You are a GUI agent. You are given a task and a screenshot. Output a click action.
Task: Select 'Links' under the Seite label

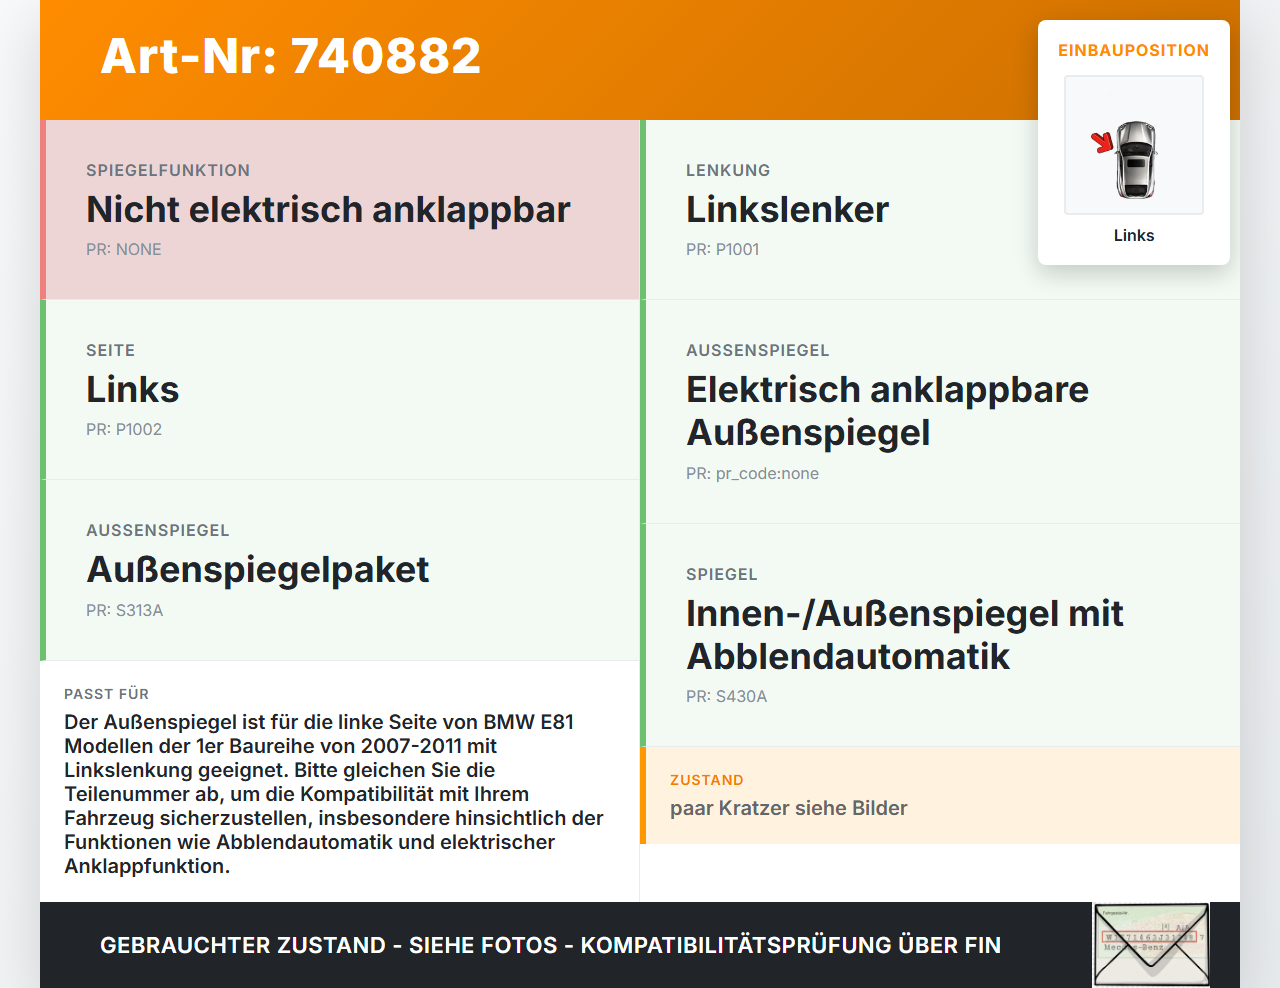tap(132, 390)
